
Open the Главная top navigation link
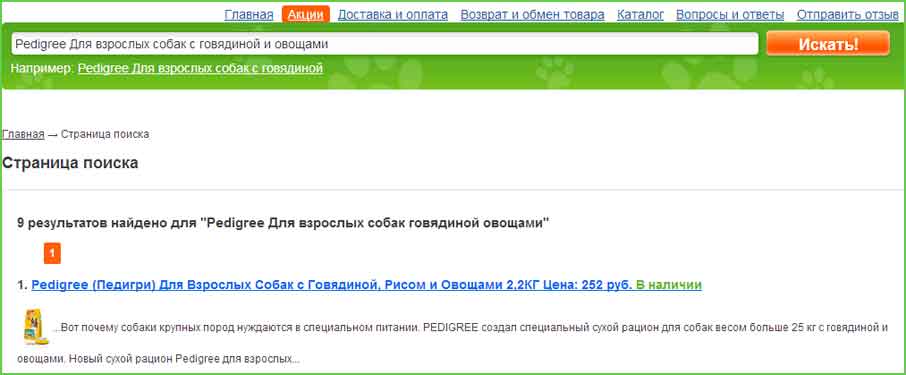[x=248, y=14]
